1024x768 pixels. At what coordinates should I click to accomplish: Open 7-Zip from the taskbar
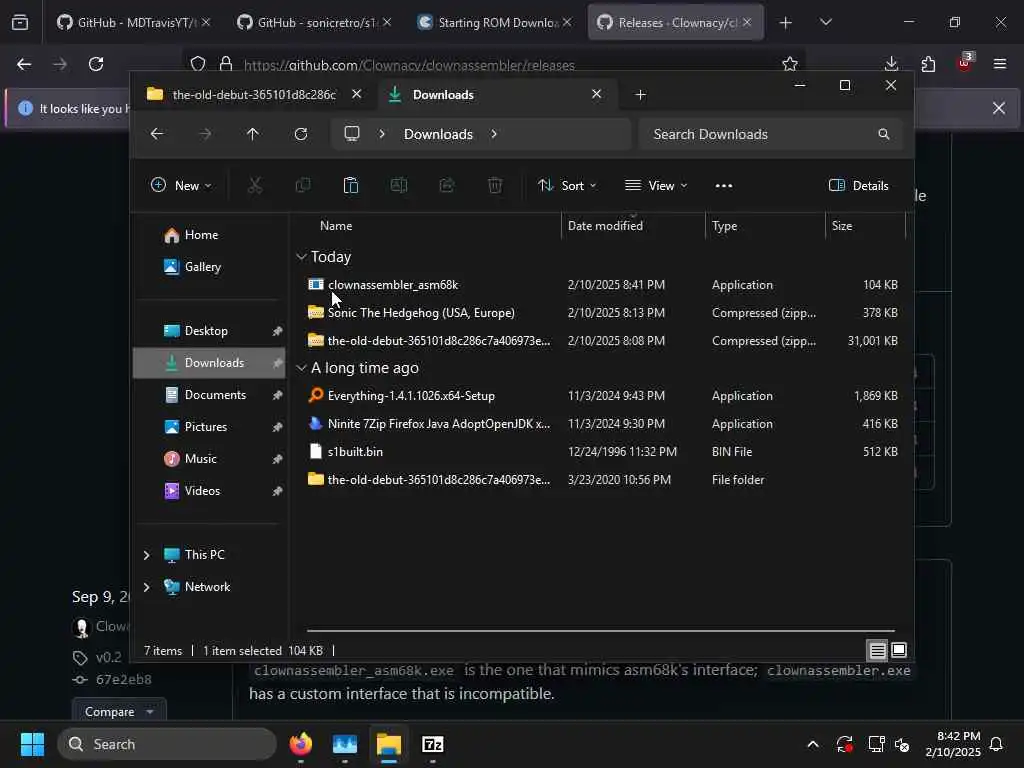pyautogui.click(x=433, y=744)
